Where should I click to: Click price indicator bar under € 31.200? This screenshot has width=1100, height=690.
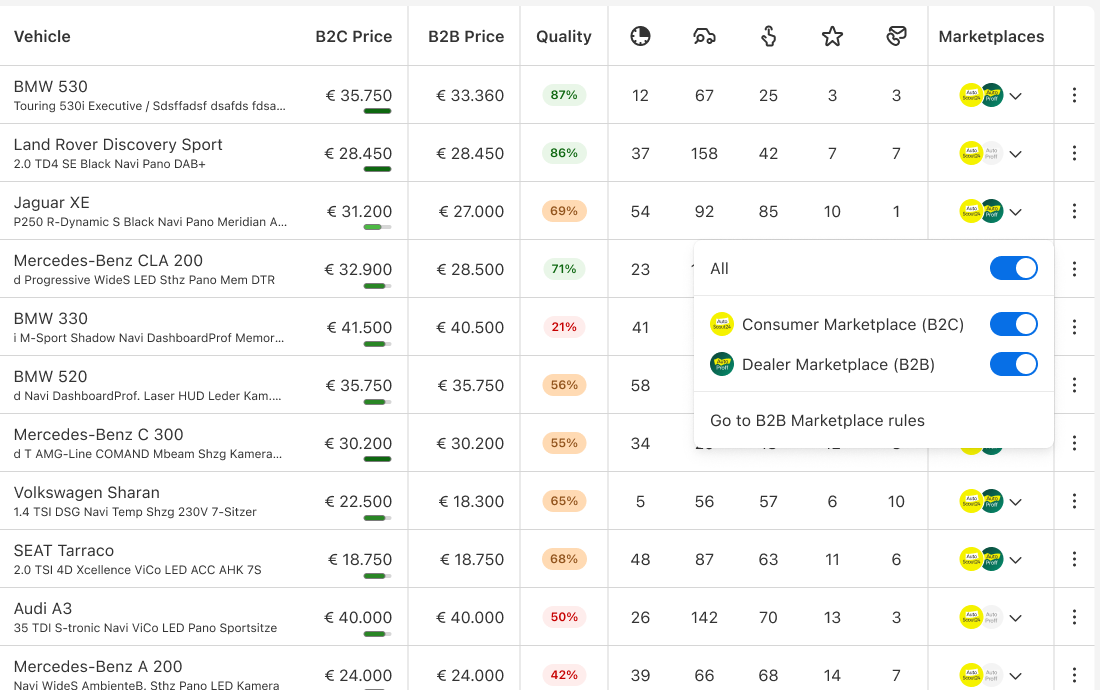377,227
